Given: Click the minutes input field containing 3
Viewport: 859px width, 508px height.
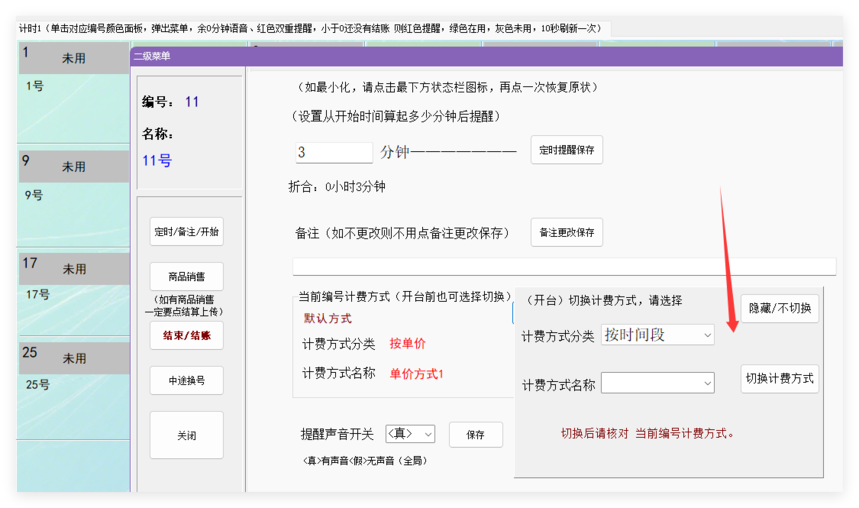Looking at the screenshot, I should pyautogui.click(x=334, y=152).
